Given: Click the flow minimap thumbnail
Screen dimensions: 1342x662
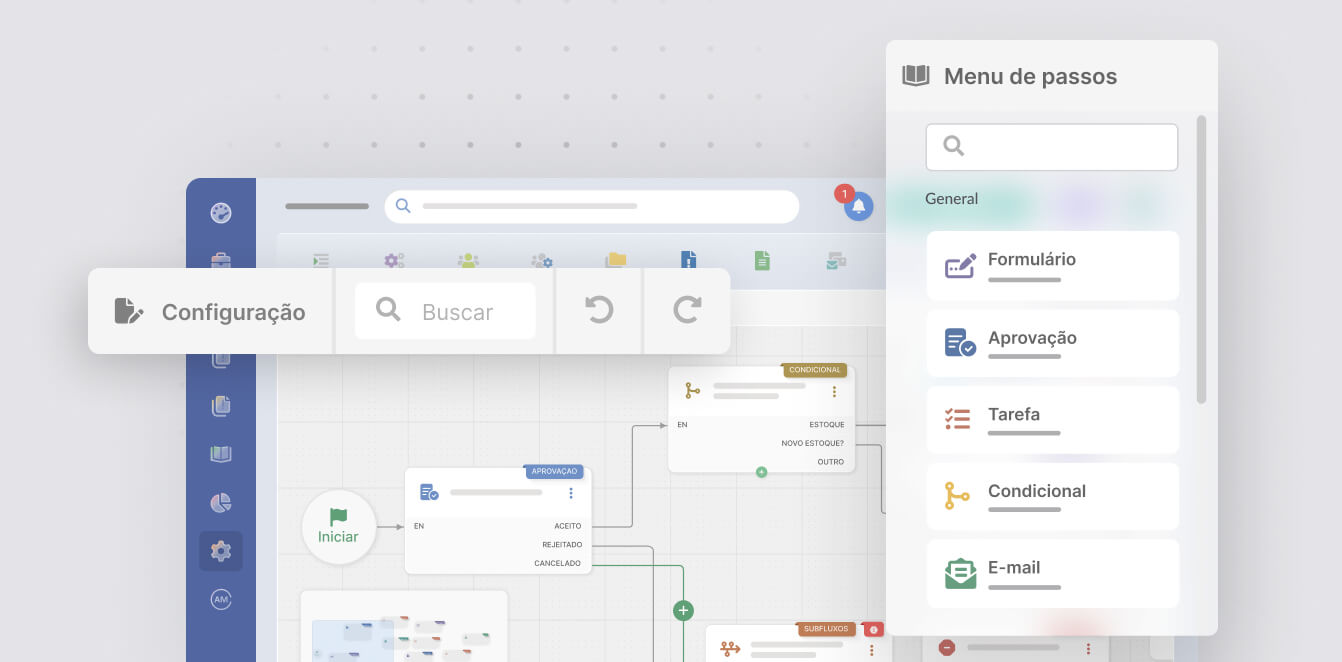Looking at the screenshot, I should (x=404, y=627).
